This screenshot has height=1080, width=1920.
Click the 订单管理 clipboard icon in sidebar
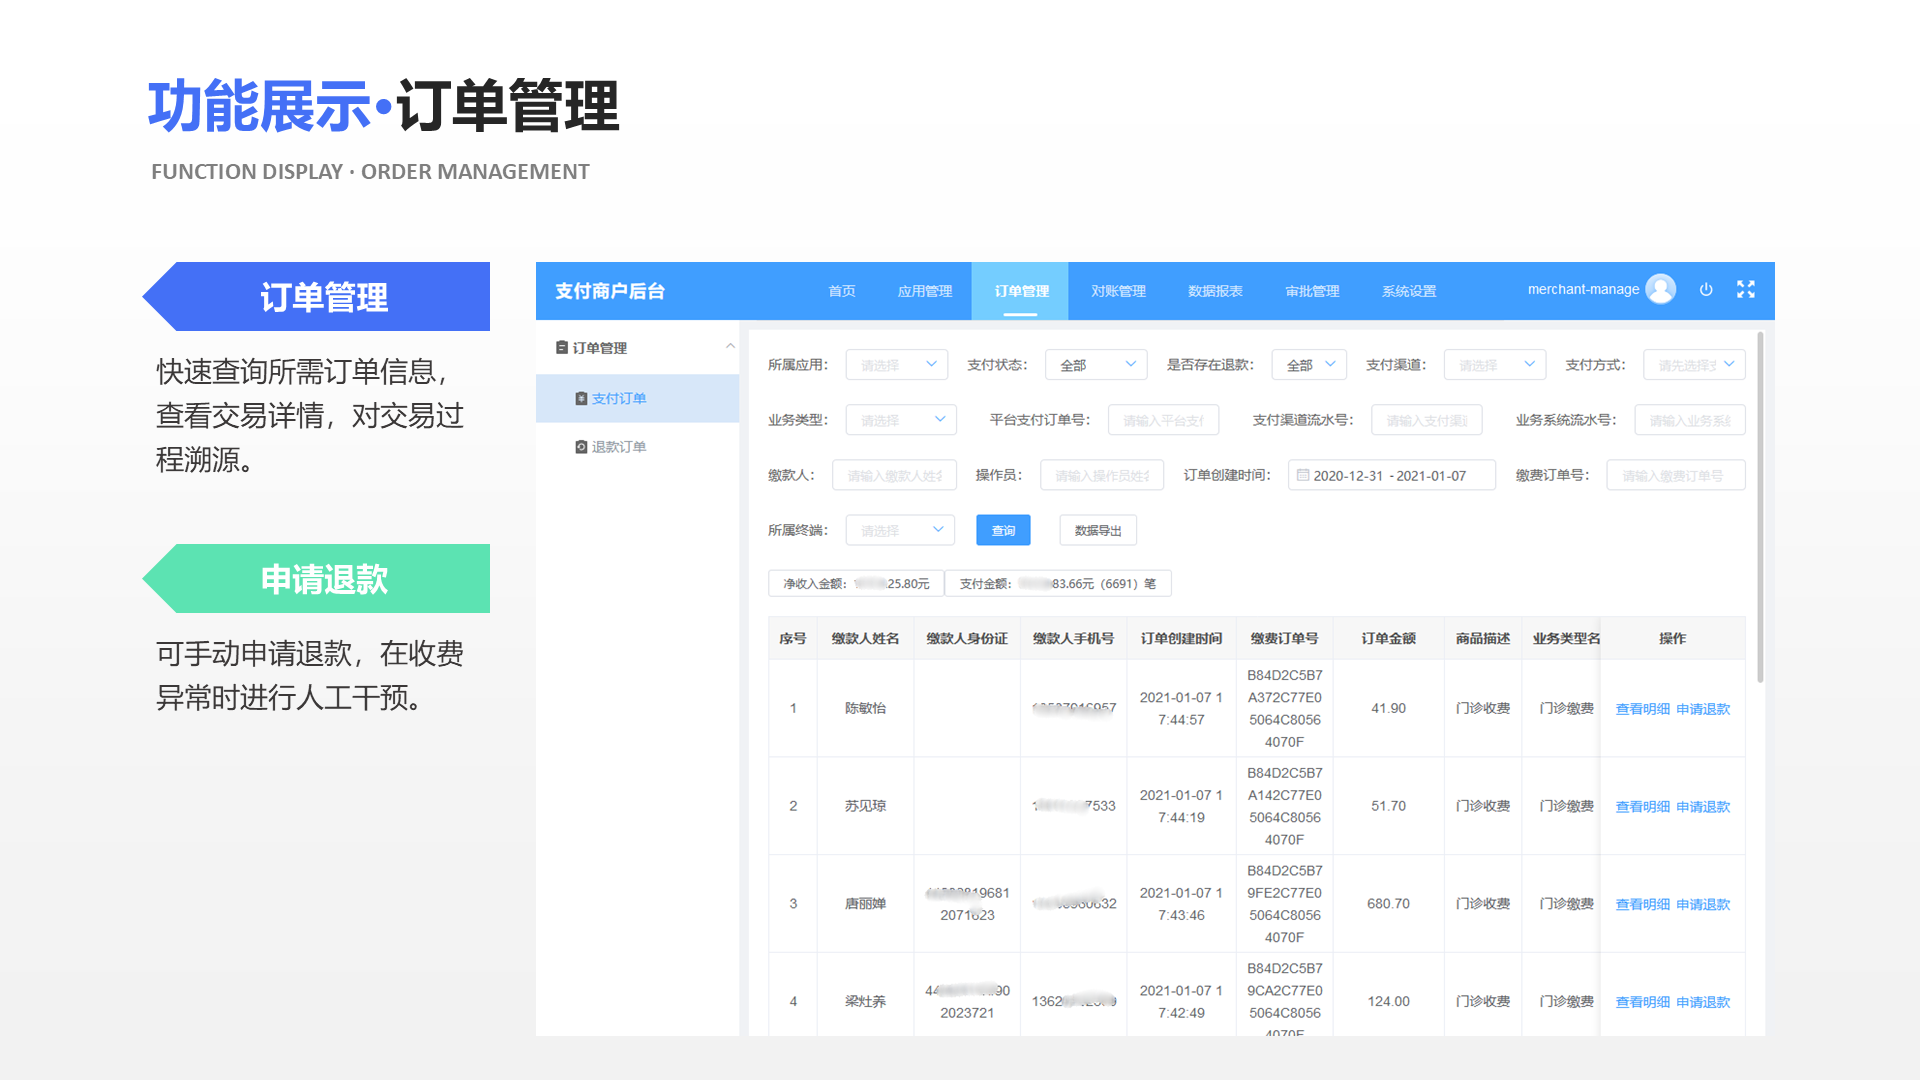pos(562,347)
